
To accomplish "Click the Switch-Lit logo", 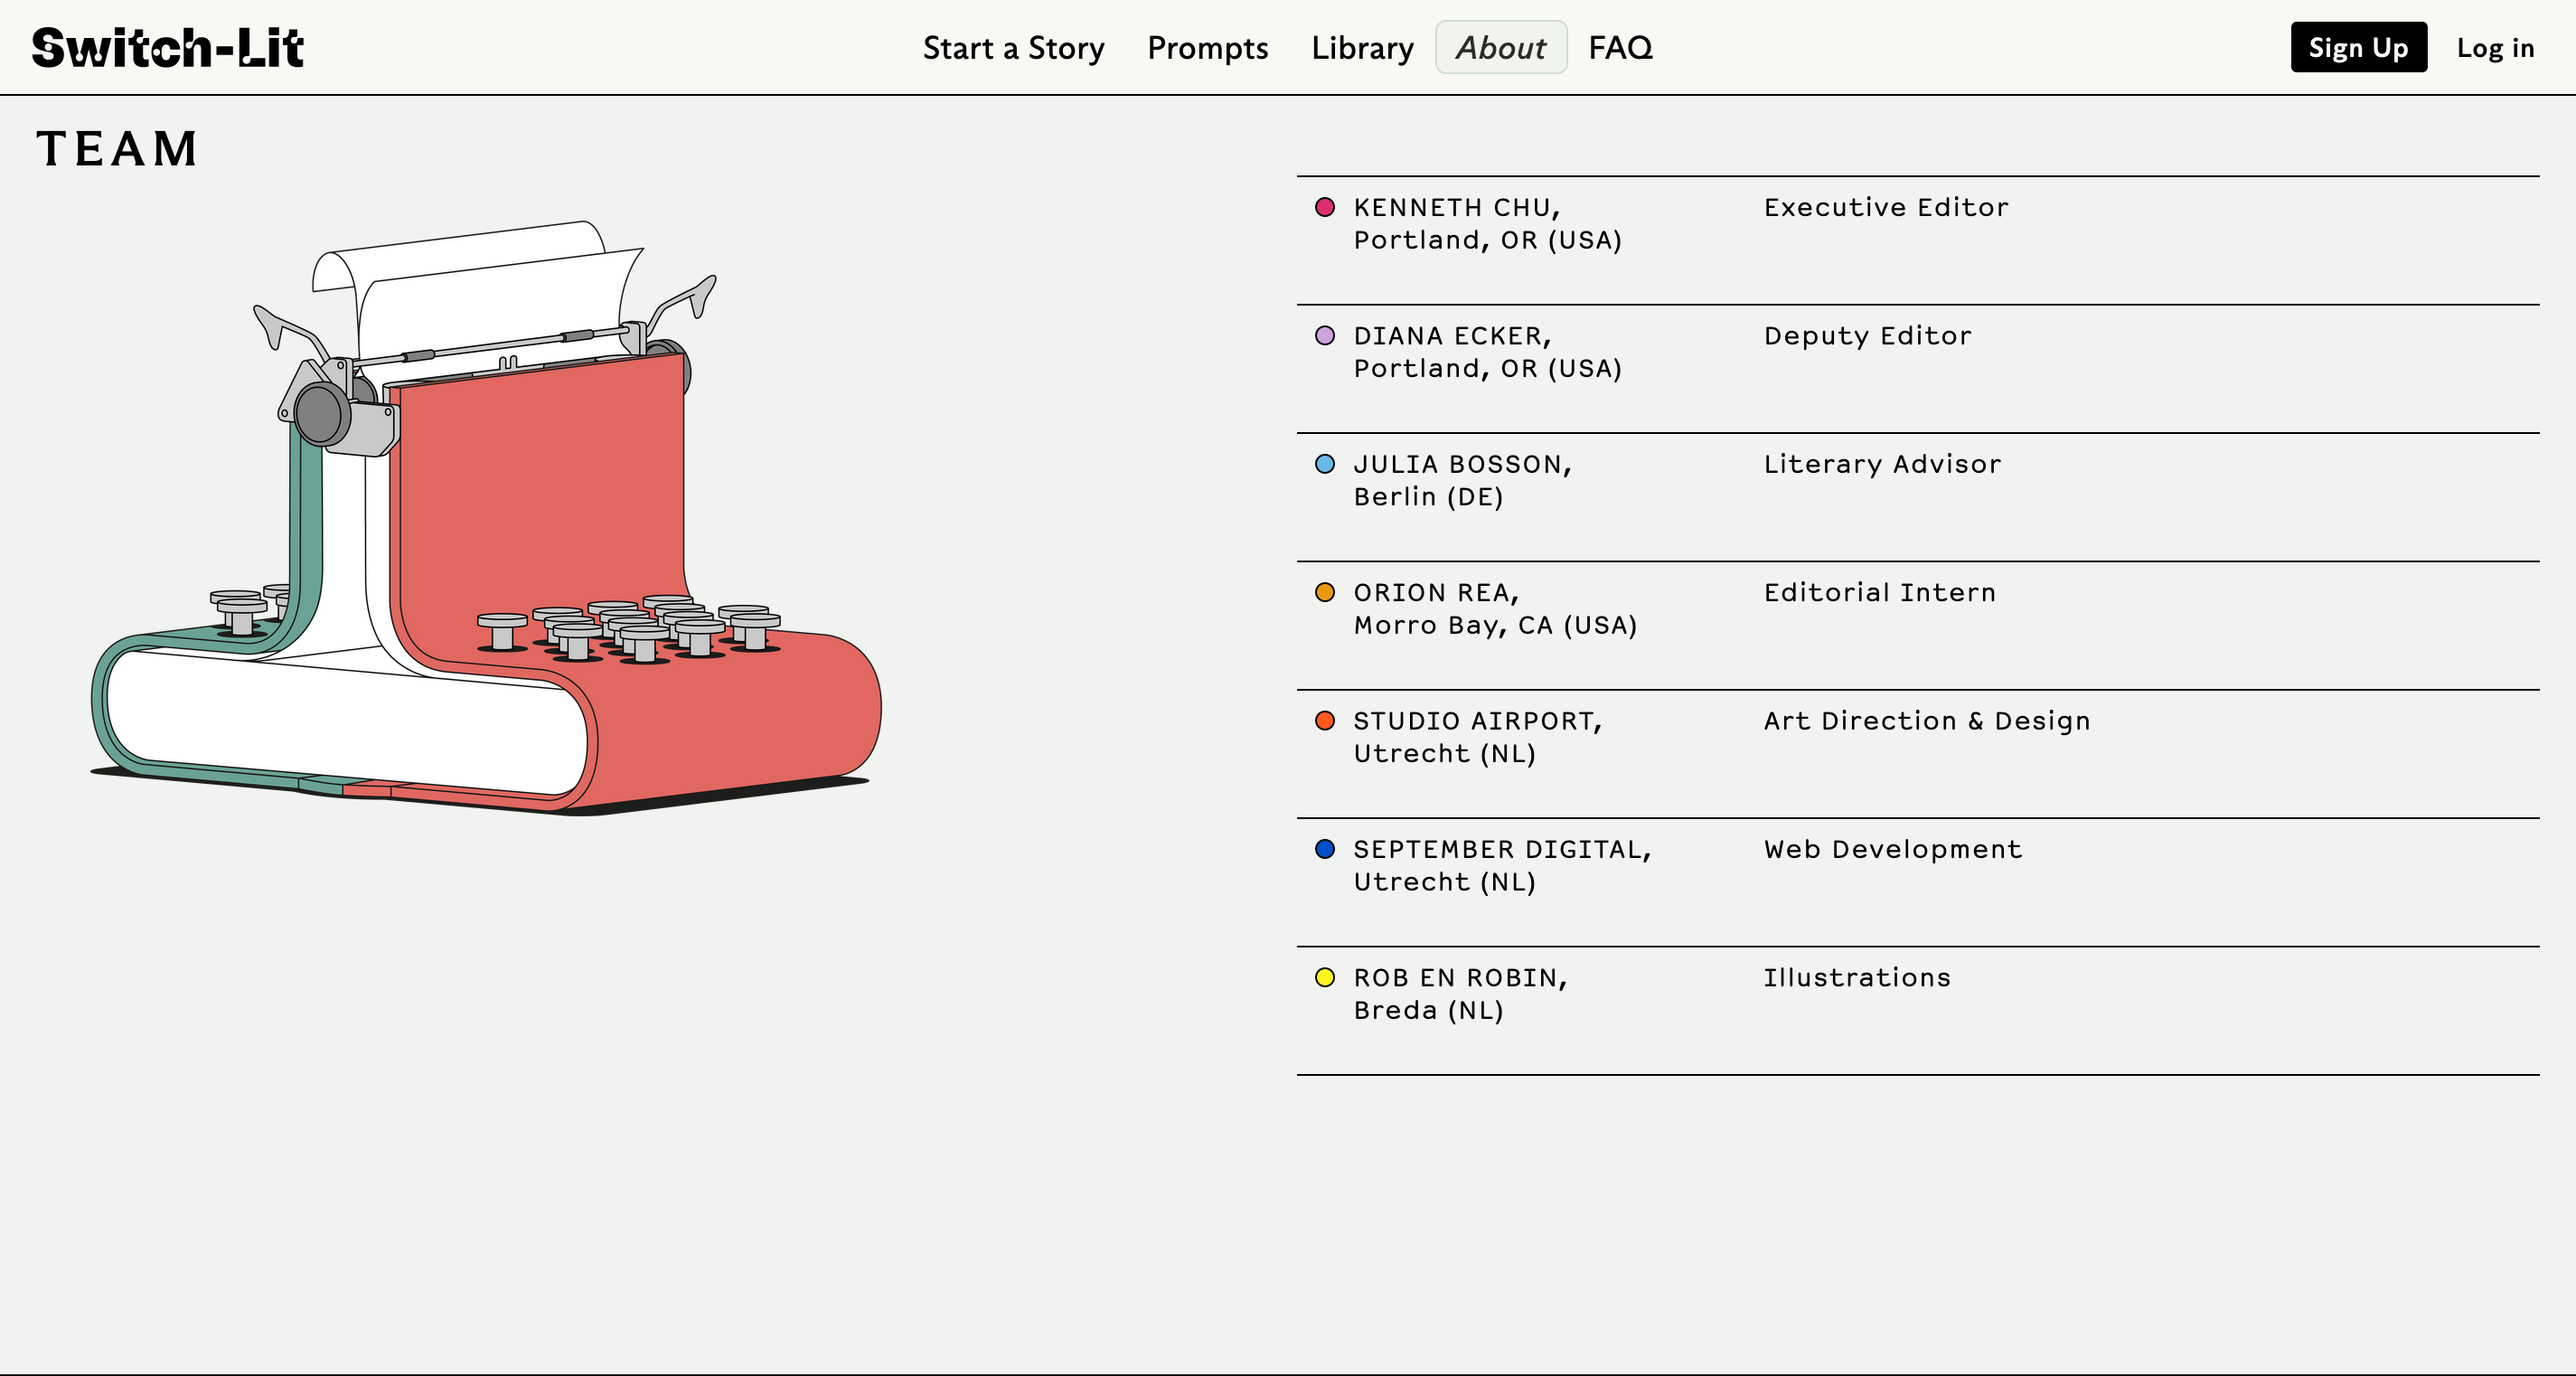I will click(x=167, y=48).
